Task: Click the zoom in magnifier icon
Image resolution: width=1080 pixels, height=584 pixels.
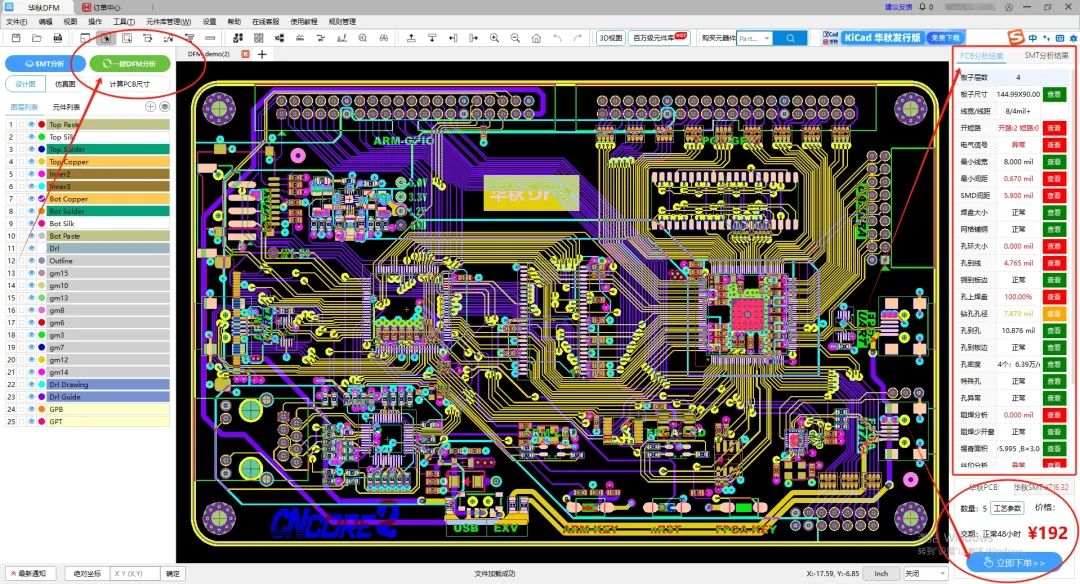Action: click(x=495, y=38)
